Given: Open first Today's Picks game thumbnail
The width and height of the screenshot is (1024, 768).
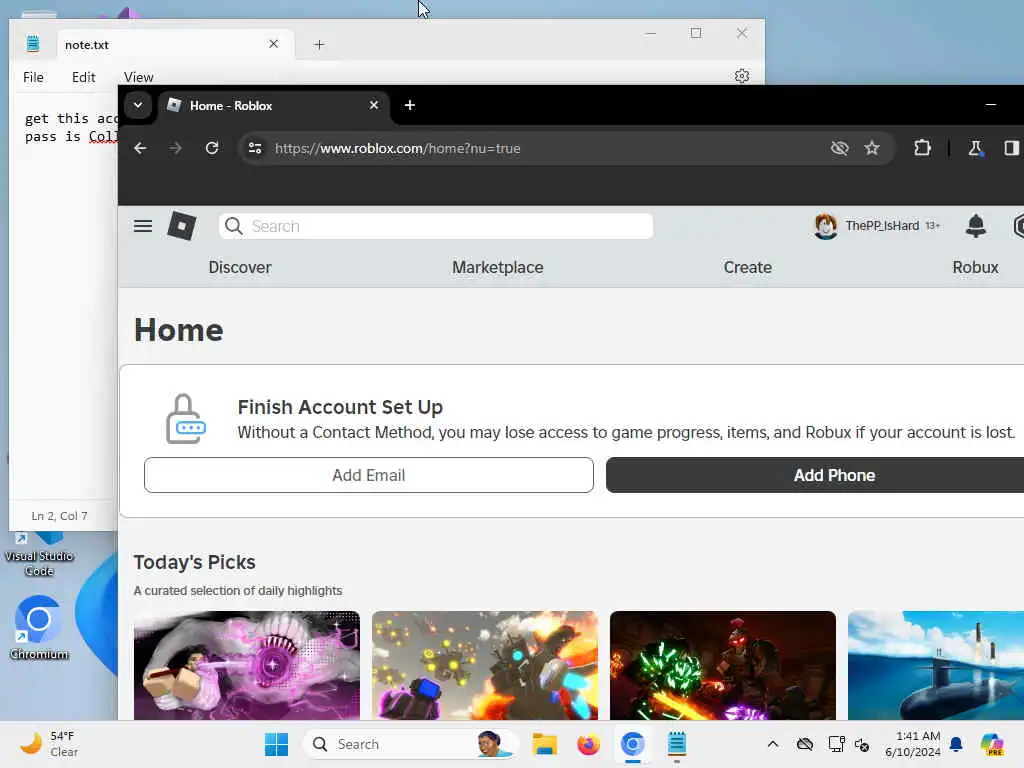Looking at the screenshot, I should click(x=247, y=665).
